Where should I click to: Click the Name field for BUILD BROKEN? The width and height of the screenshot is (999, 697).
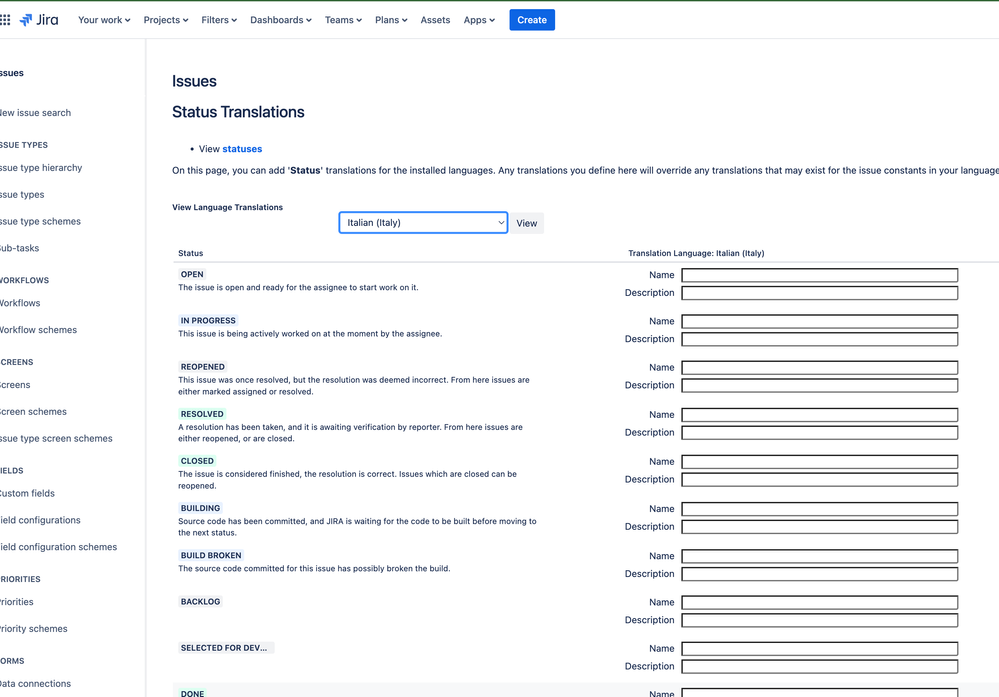[819, 556]
